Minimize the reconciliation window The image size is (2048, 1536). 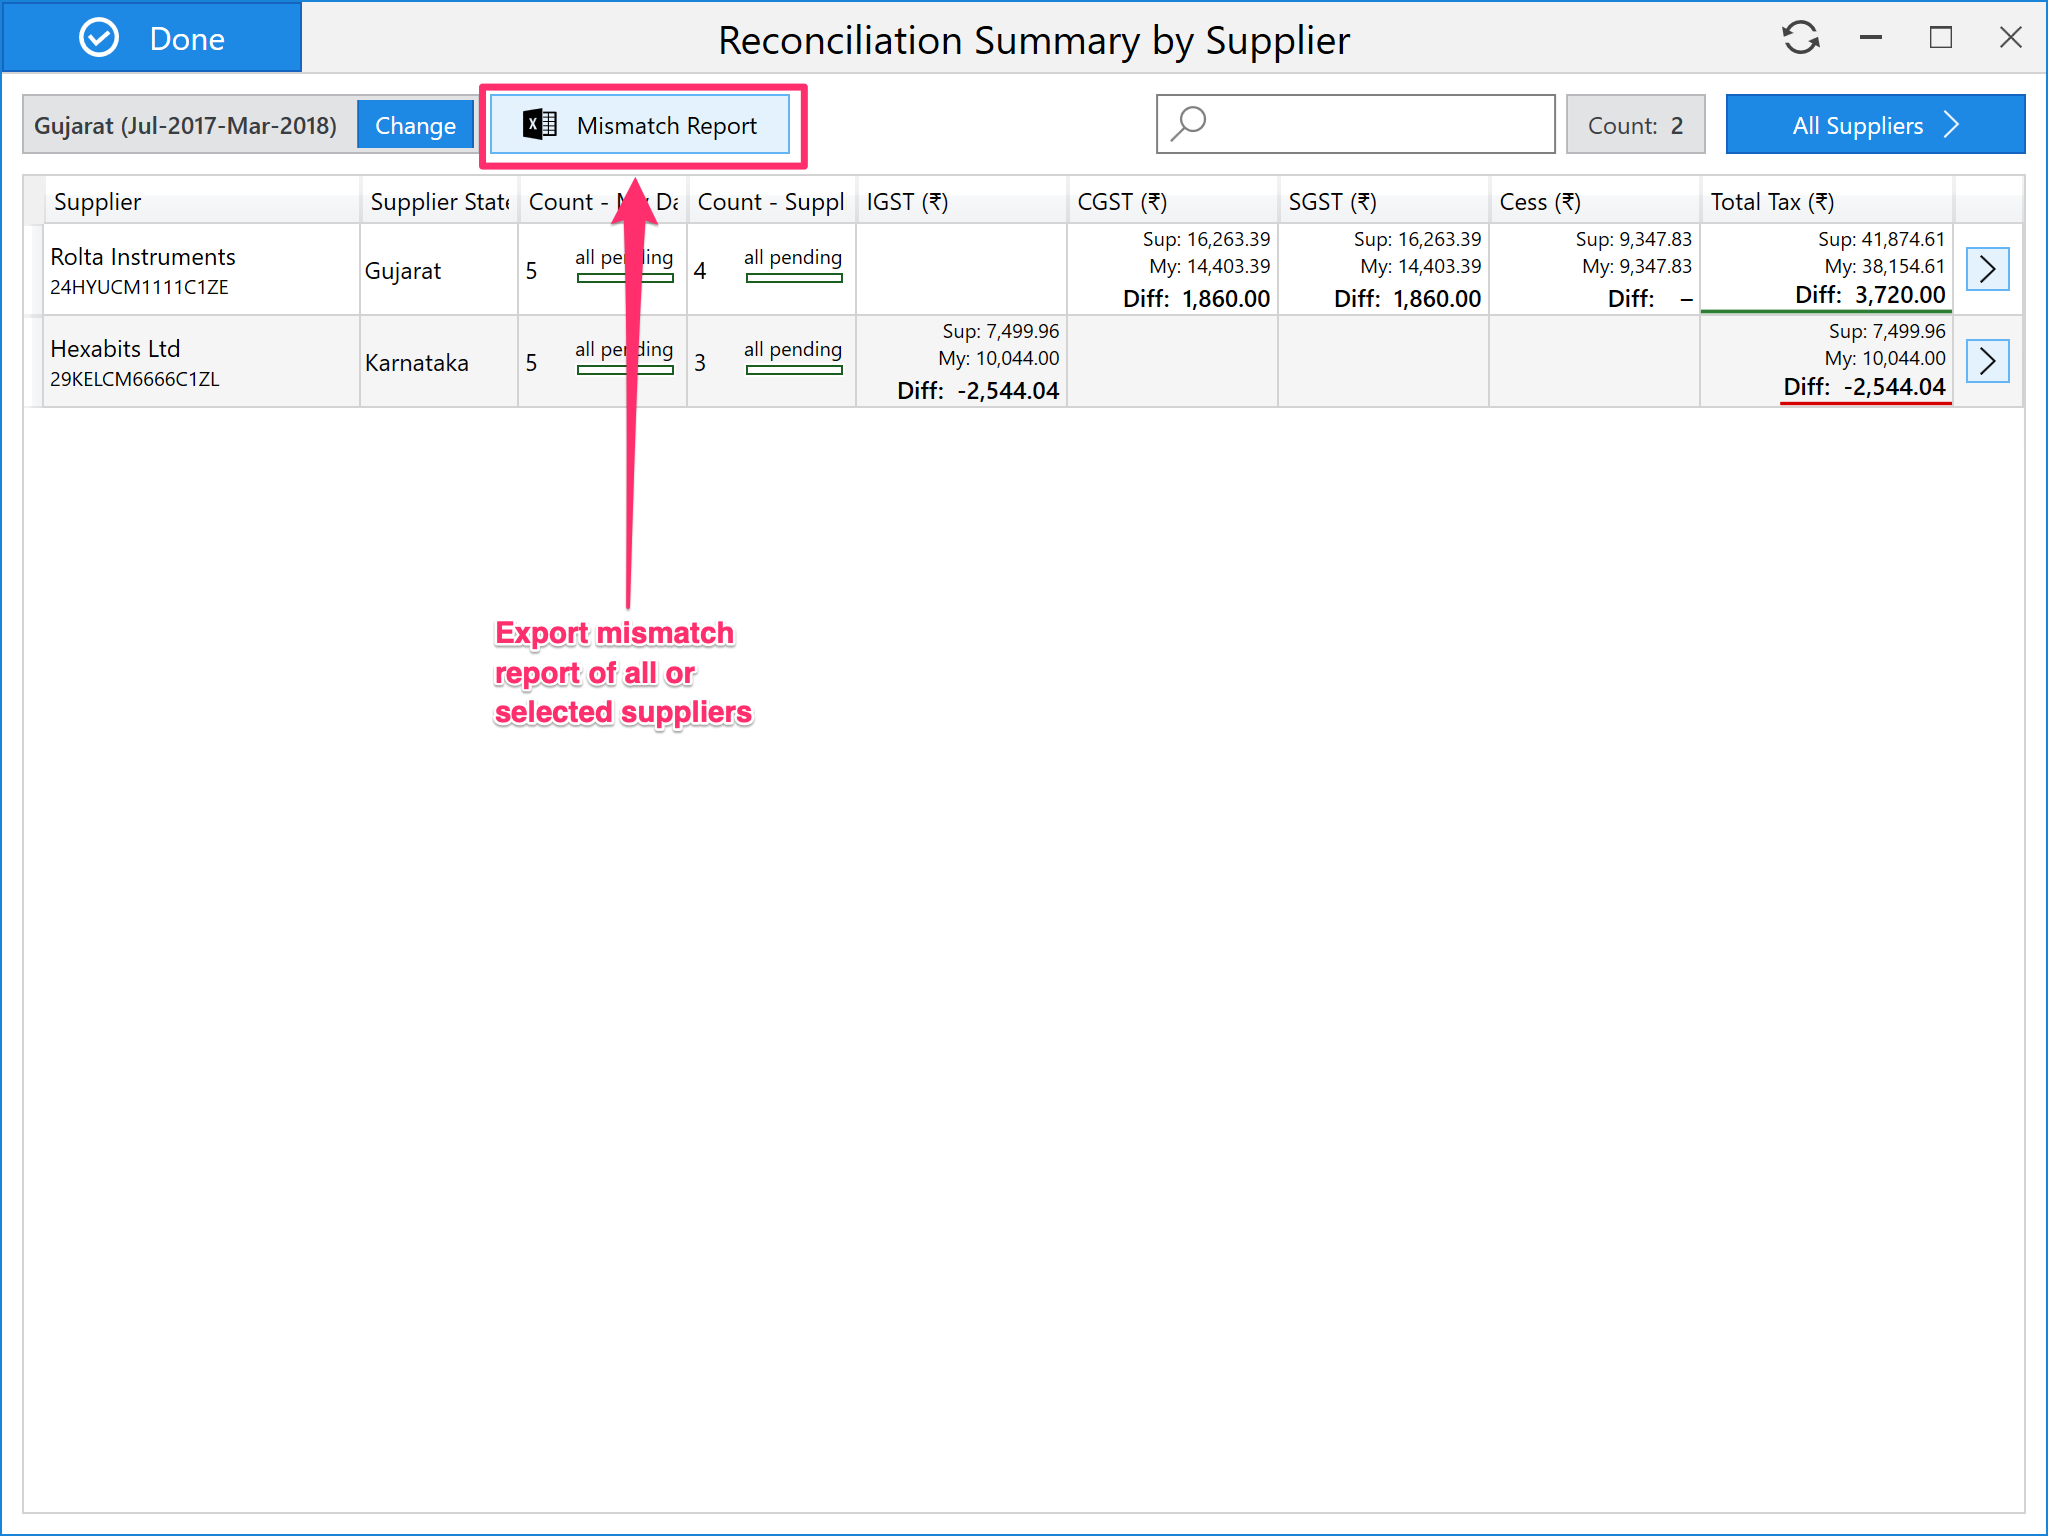tap(1870, 38)
